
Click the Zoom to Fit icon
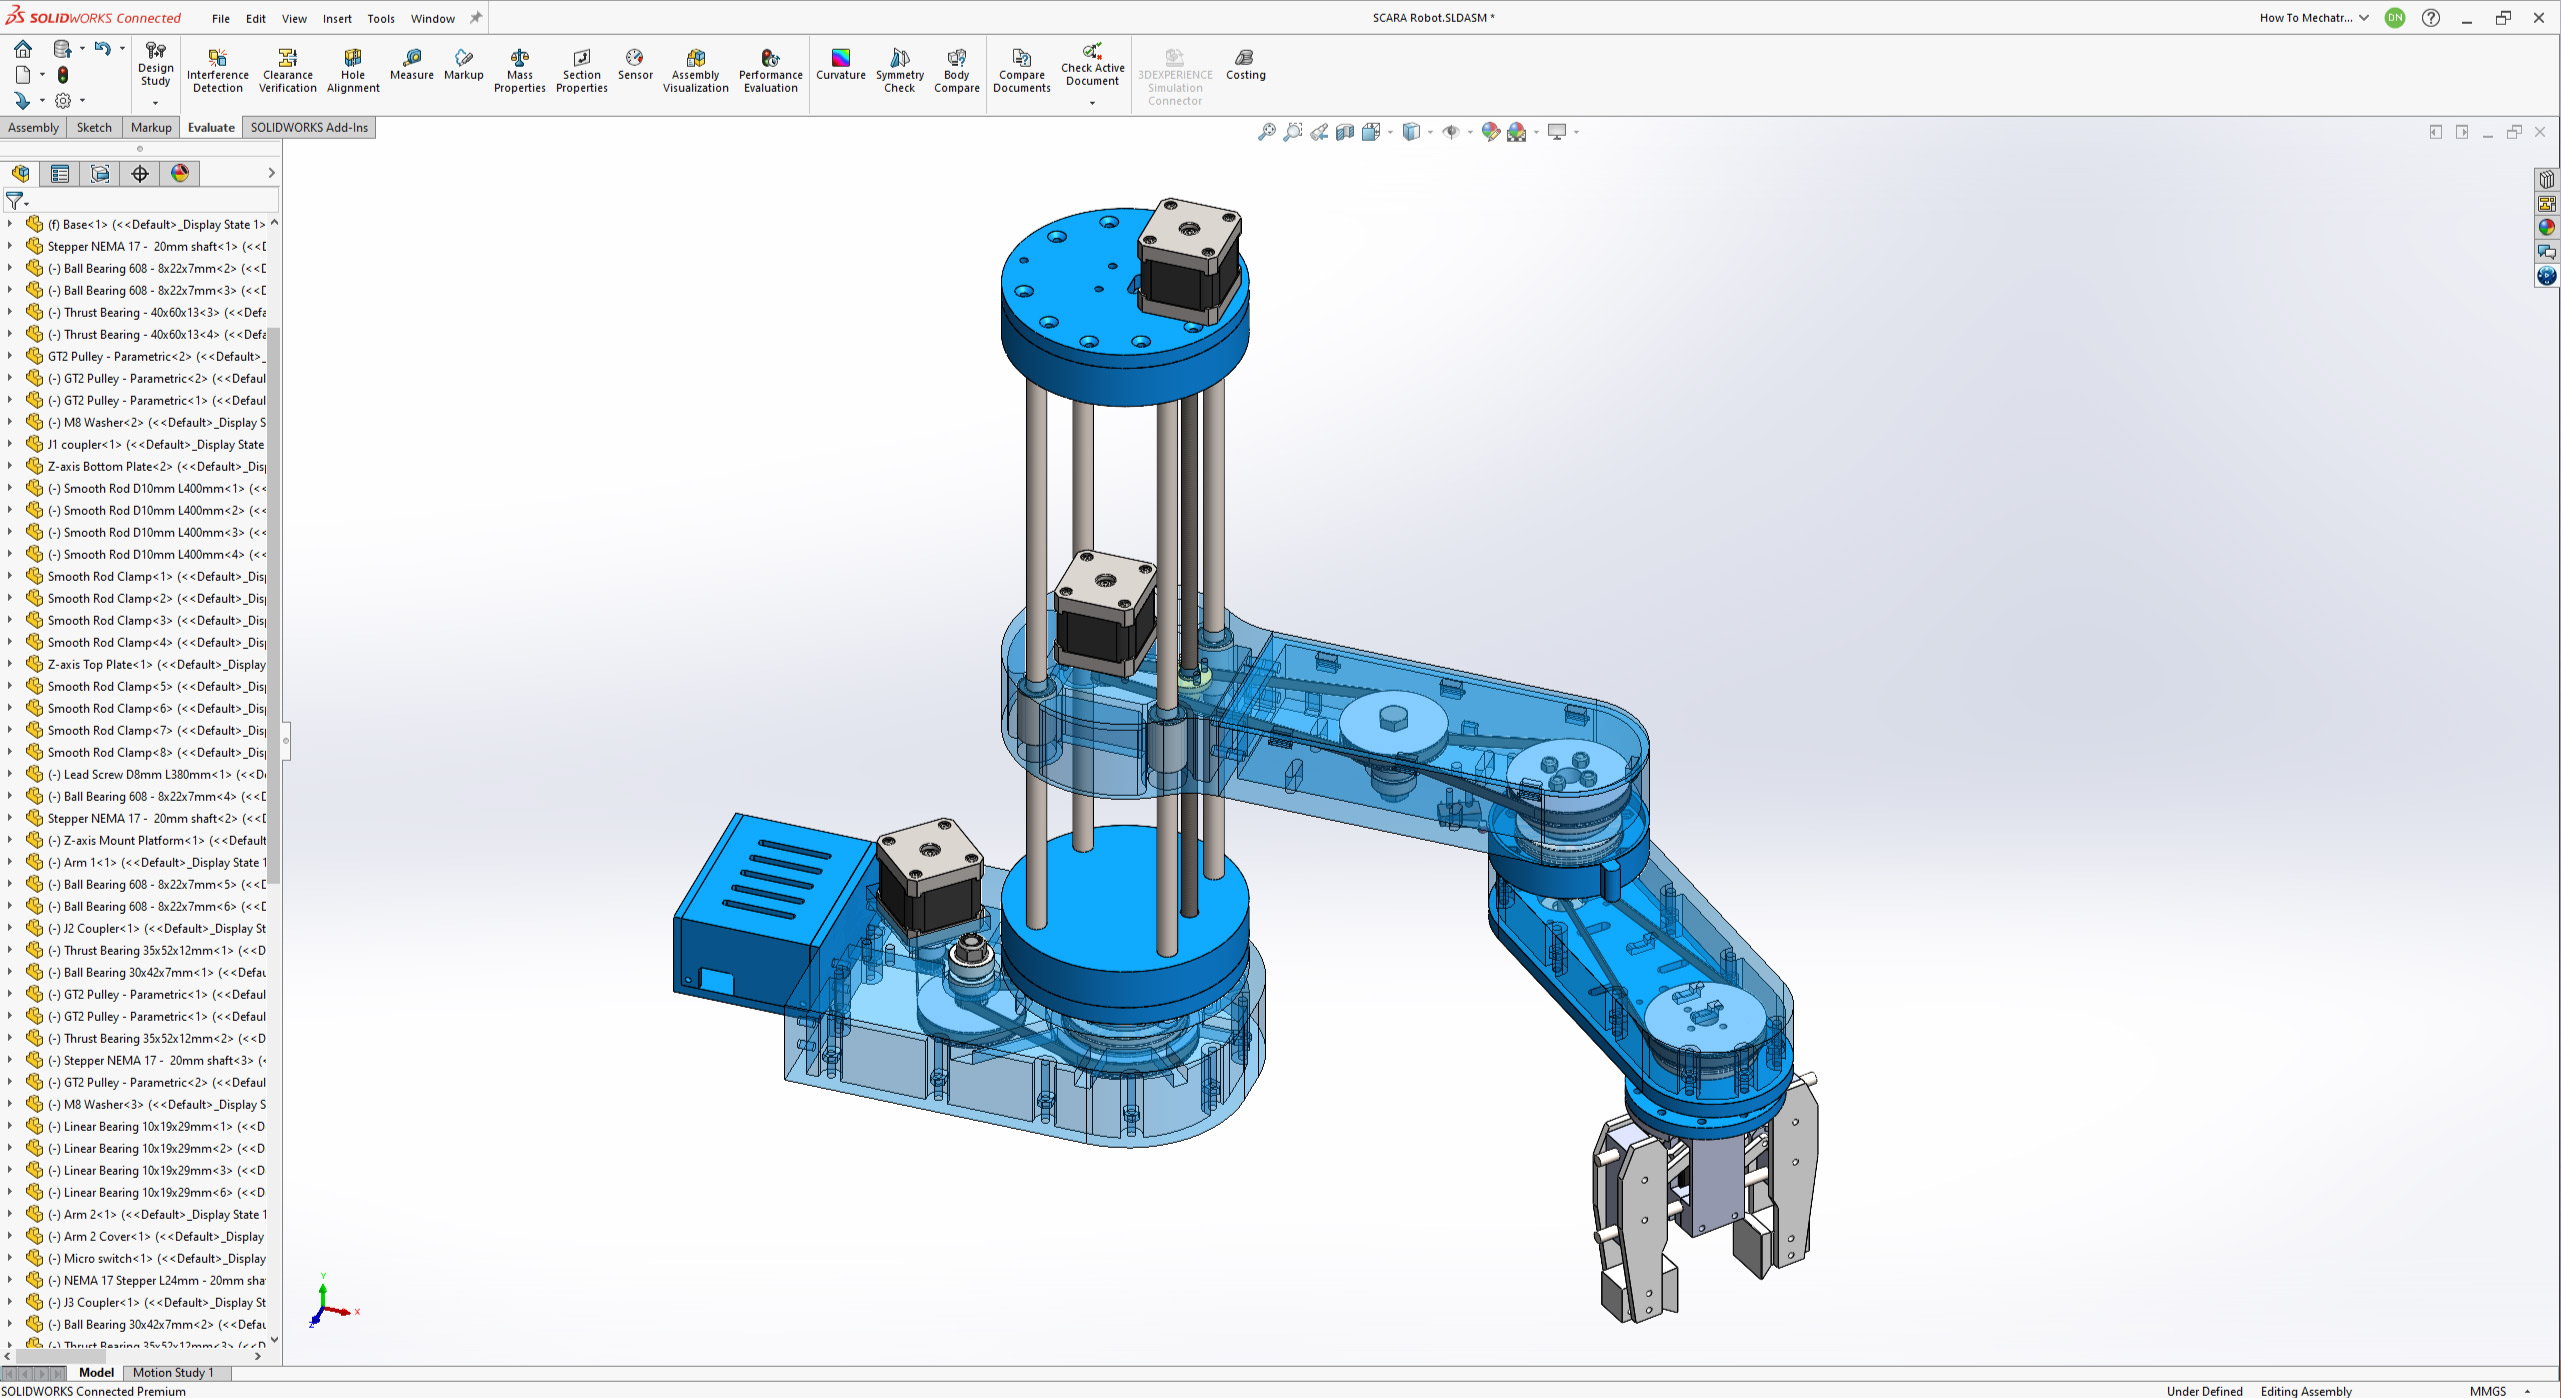1266,132
